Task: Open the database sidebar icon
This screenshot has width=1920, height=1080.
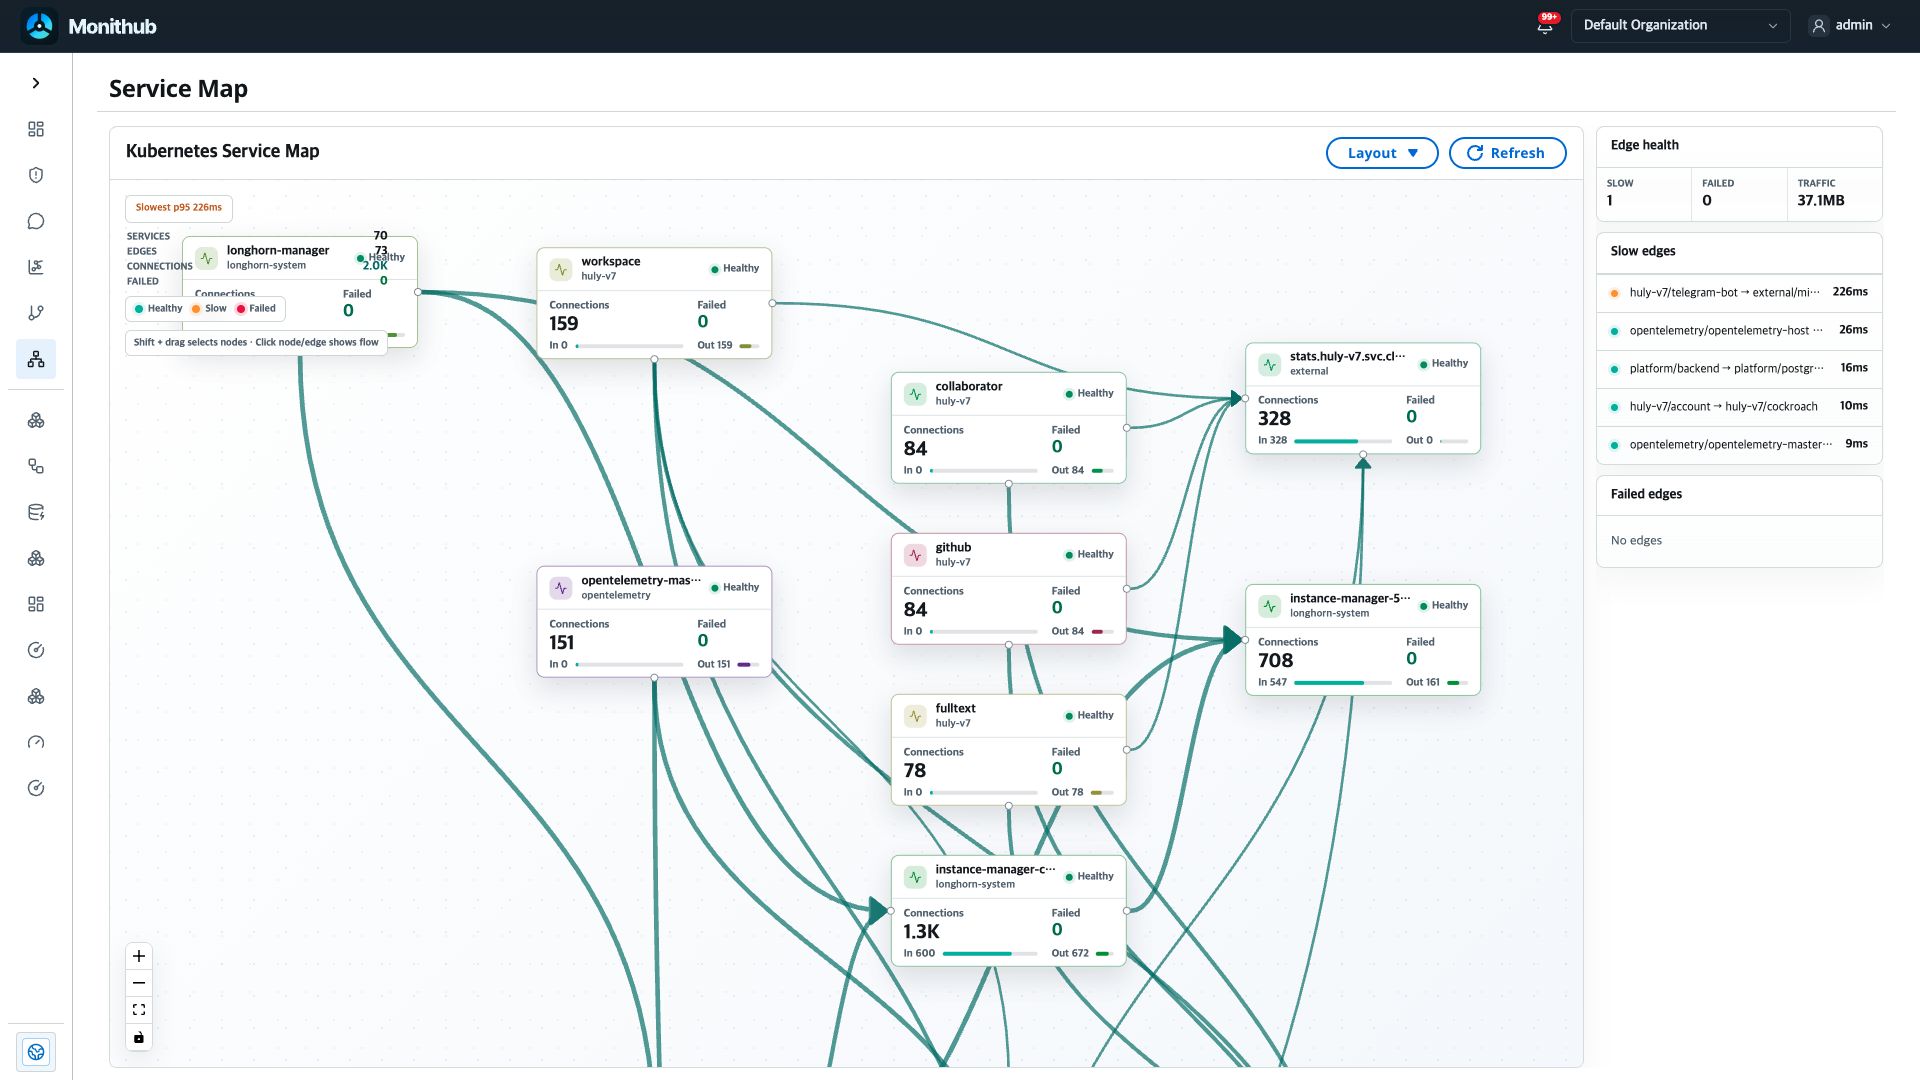Action: (x=36, y=512)
